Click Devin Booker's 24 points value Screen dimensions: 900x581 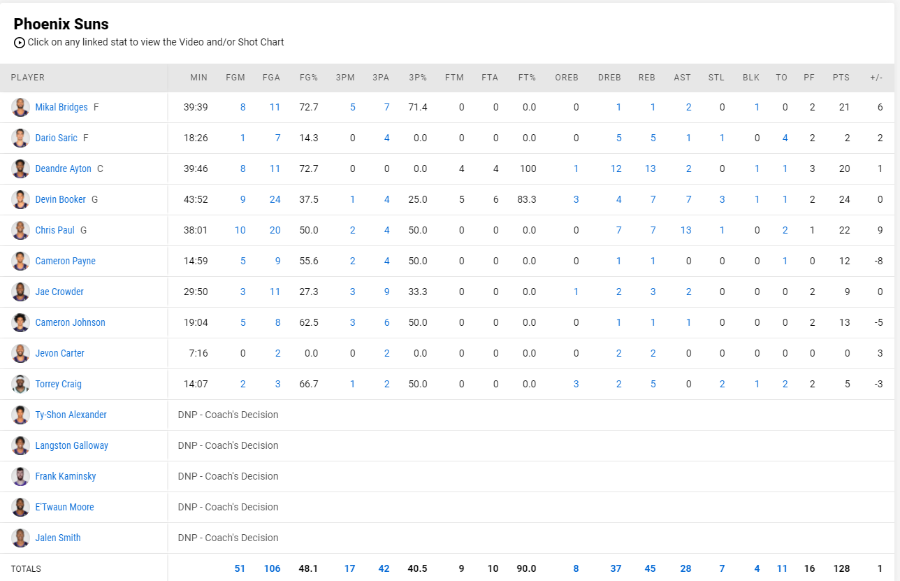(x=844, y=200)
